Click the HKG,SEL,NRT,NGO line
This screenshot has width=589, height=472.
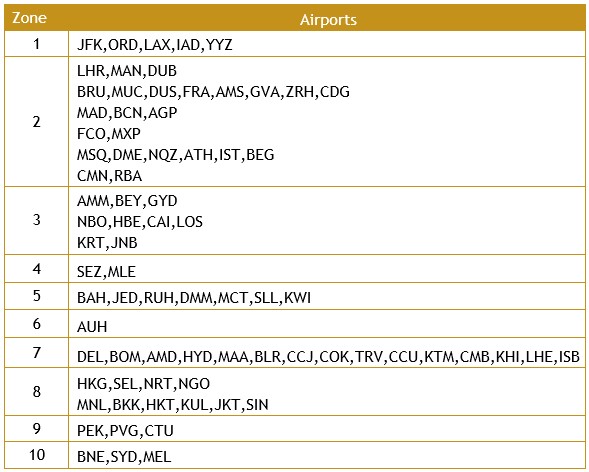click(143, 384)
